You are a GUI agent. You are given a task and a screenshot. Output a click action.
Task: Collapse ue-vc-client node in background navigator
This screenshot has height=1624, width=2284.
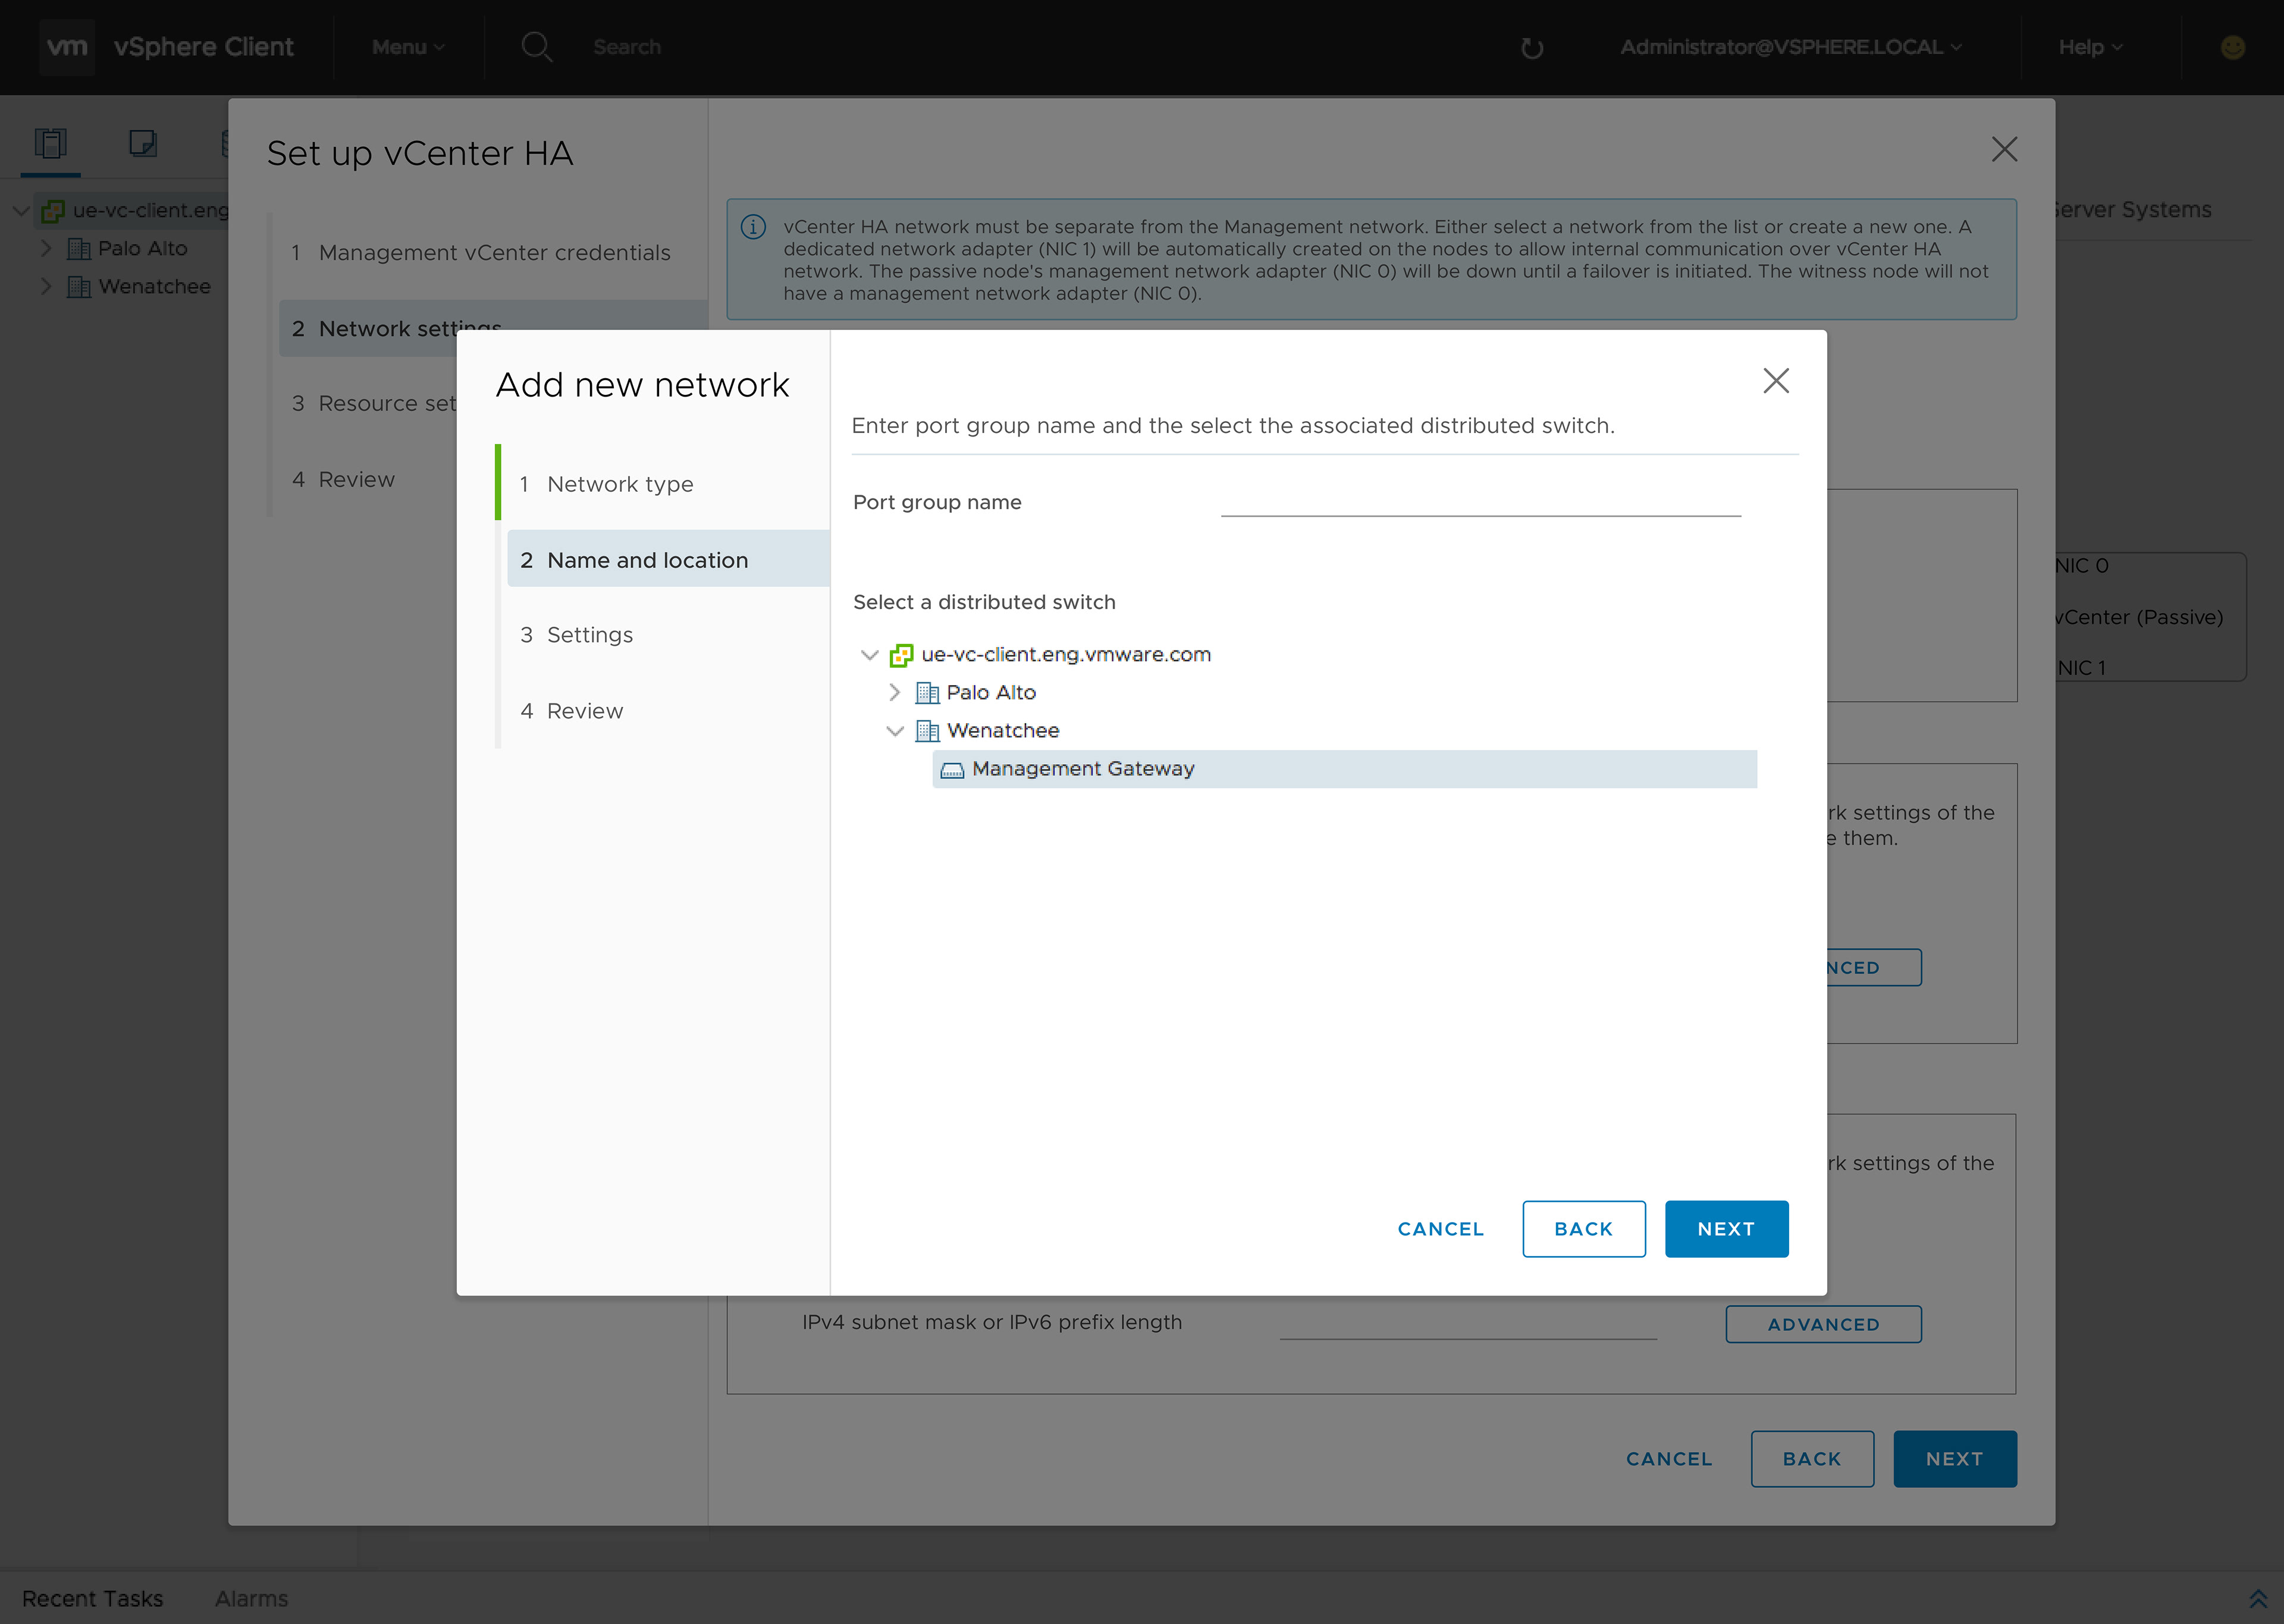(x=20, y=210)
